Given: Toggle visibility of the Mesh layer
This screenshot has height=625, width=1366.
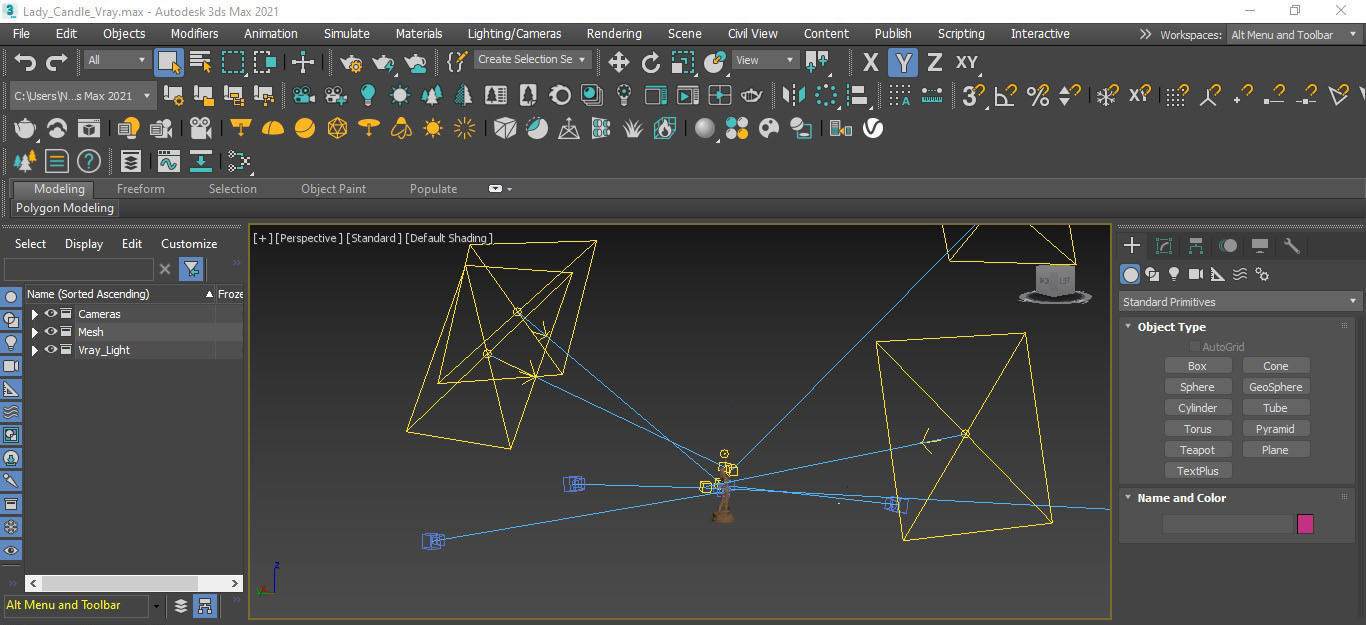Looking at the screenshot, I should (51, 332).
